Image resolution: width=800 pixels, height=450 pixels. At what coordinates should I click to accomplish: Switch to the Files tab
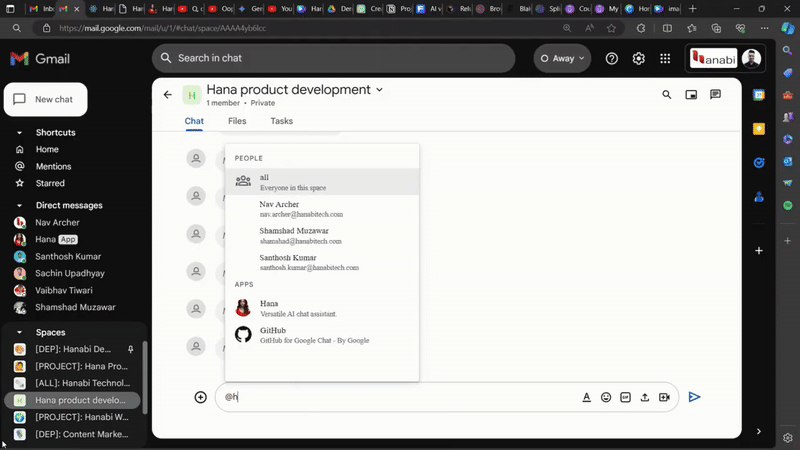(x=237, y=121)
